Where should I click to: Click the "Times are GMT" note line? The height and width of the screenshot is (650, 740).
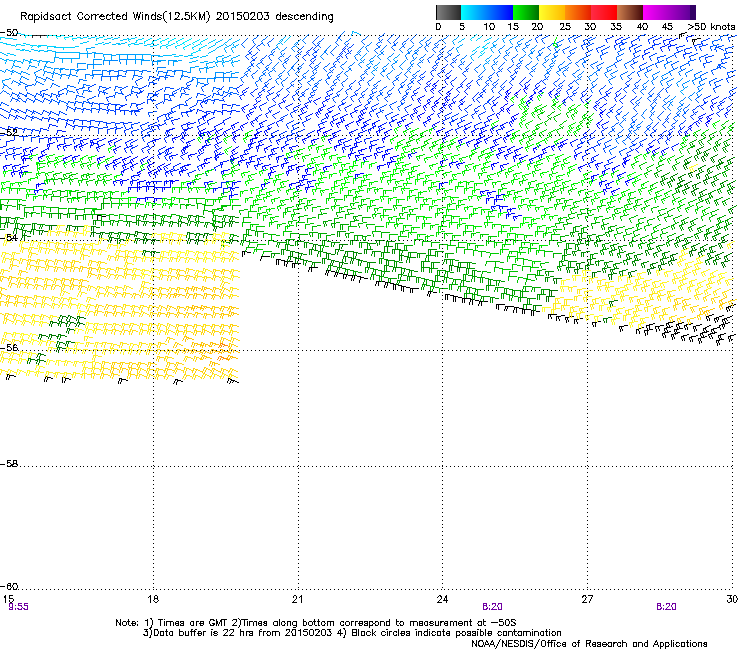[x=316, y=623]
